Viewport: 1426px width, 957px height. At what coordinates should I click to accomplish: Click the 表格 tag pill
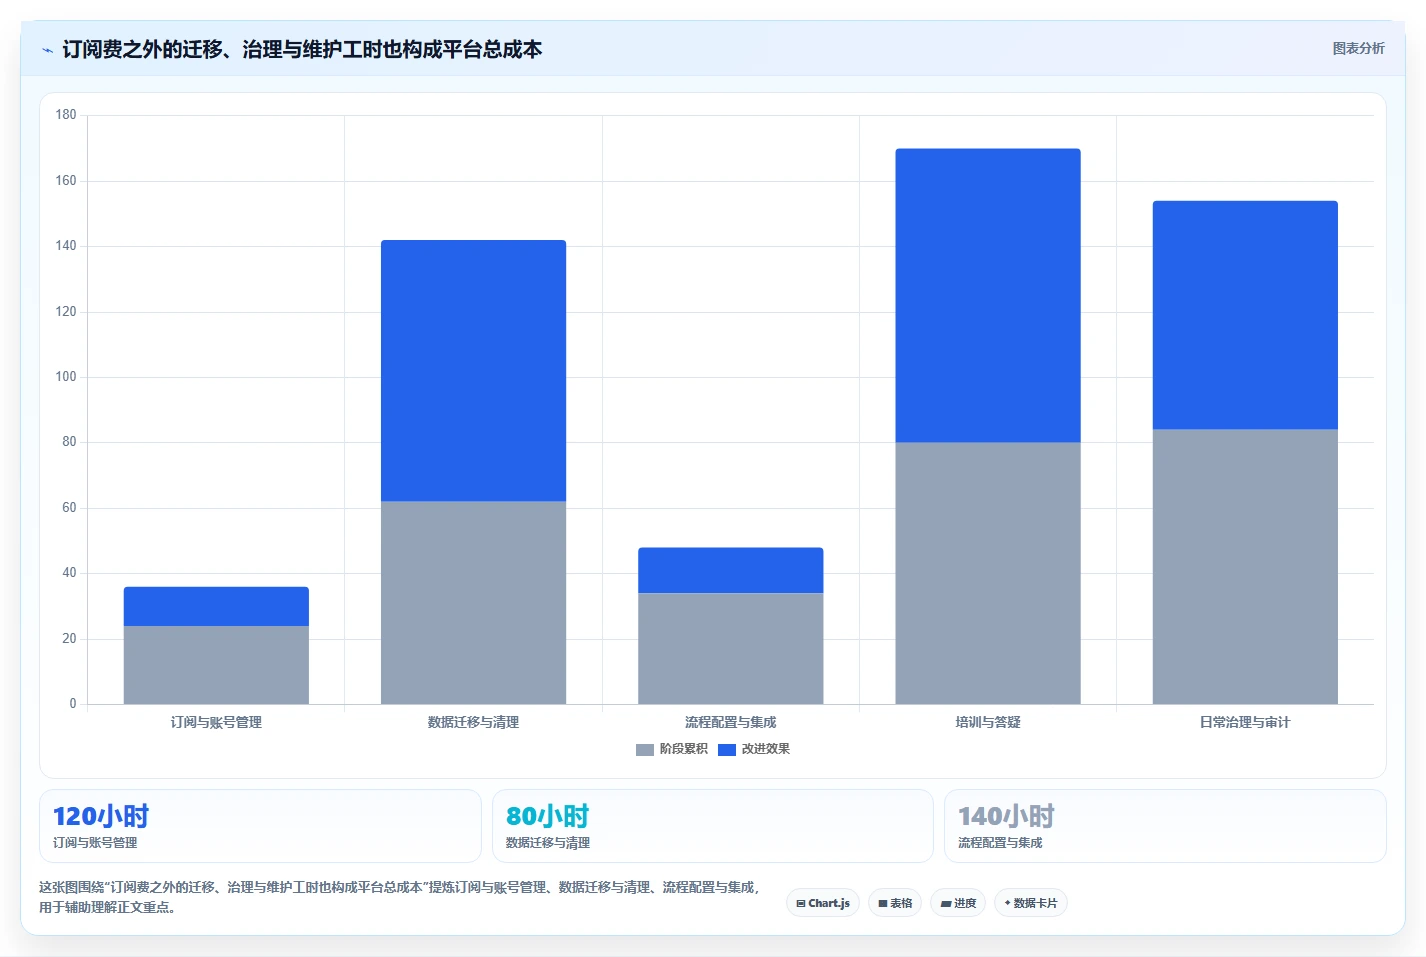click(x=895, y=903)
